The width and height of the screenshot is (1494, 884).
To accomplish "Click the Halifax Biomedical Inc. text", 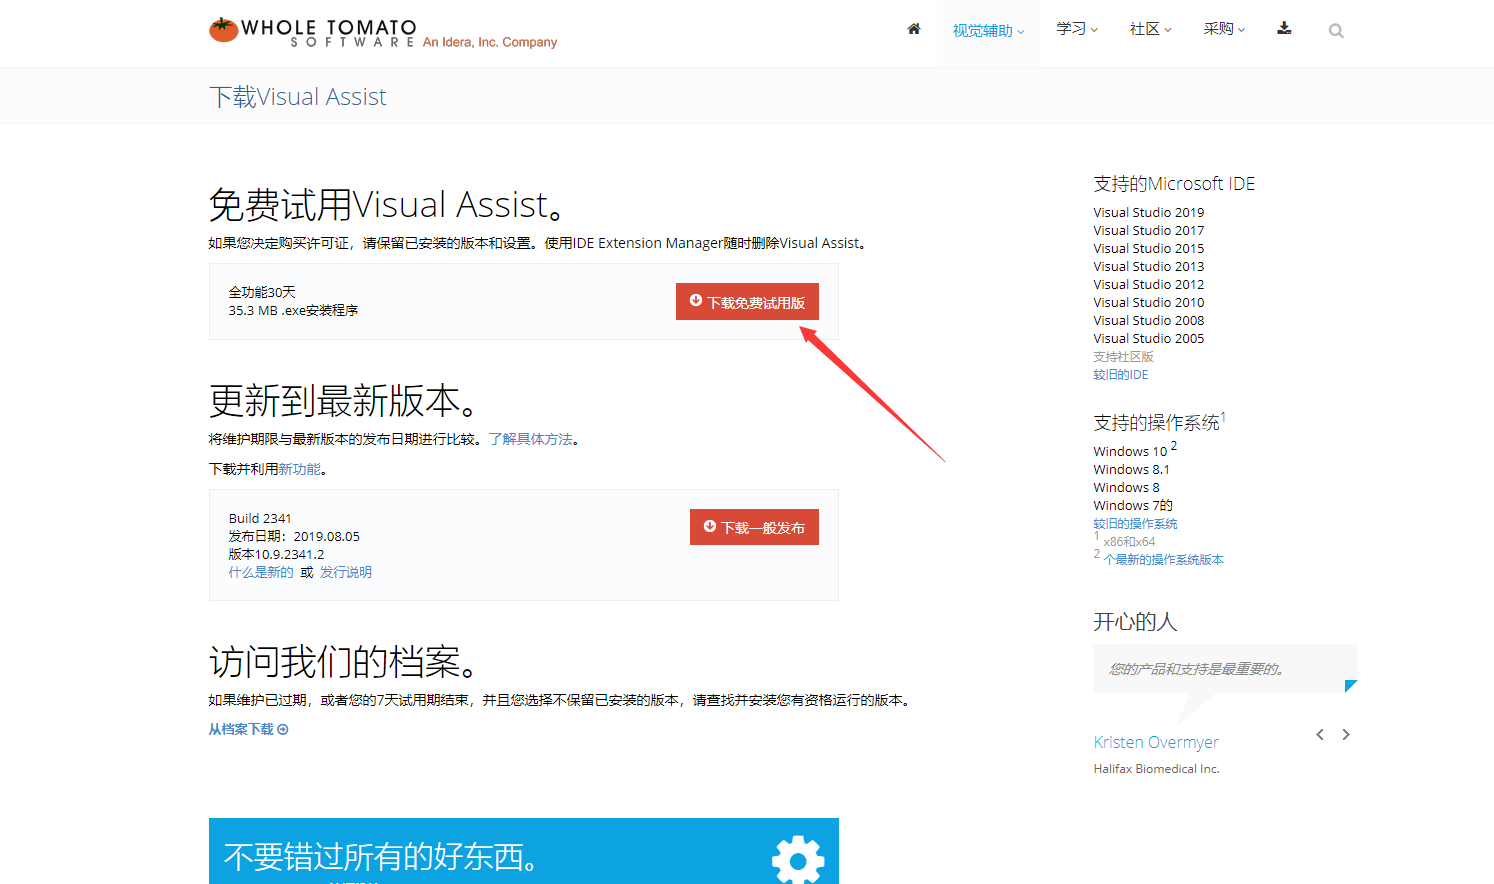I will point(1156,769).
